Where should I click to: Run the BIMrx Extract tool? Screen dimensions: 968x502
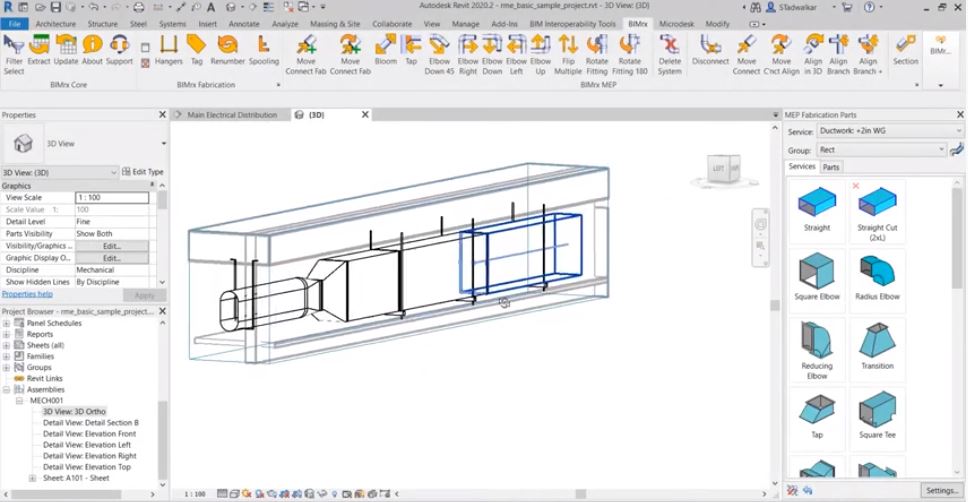click(x=39, y=49)
